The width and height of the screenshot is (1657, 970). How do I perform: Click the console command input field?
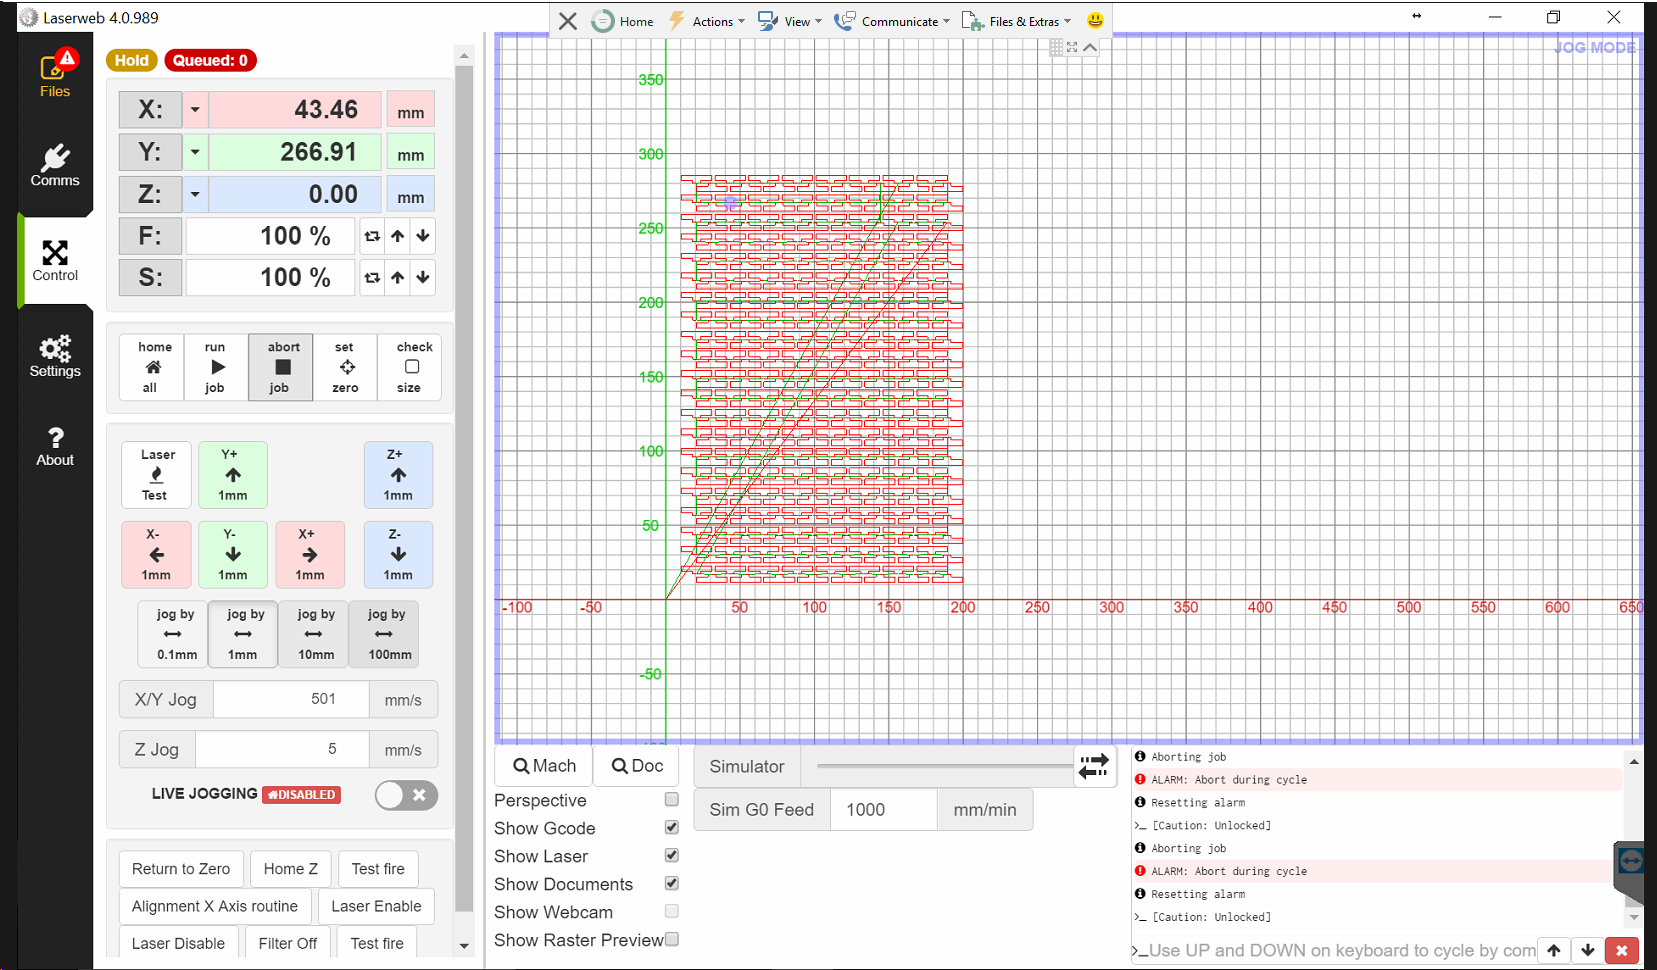[x=1342, y=950]
